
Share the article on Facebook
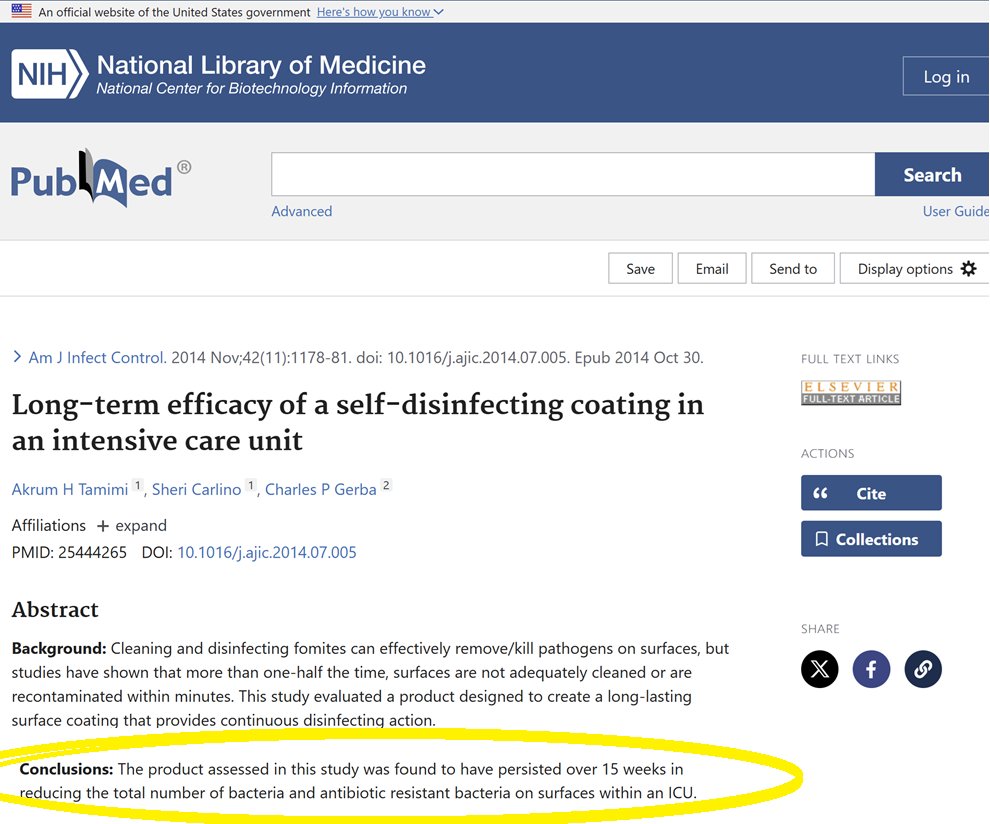coord(871,669)
